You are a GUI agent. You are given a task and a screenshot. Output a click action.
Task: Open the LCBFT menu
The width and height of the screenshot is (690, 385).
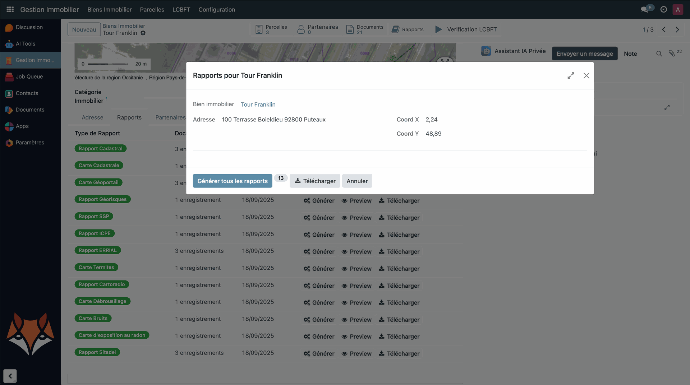click(x=181, y=9)
